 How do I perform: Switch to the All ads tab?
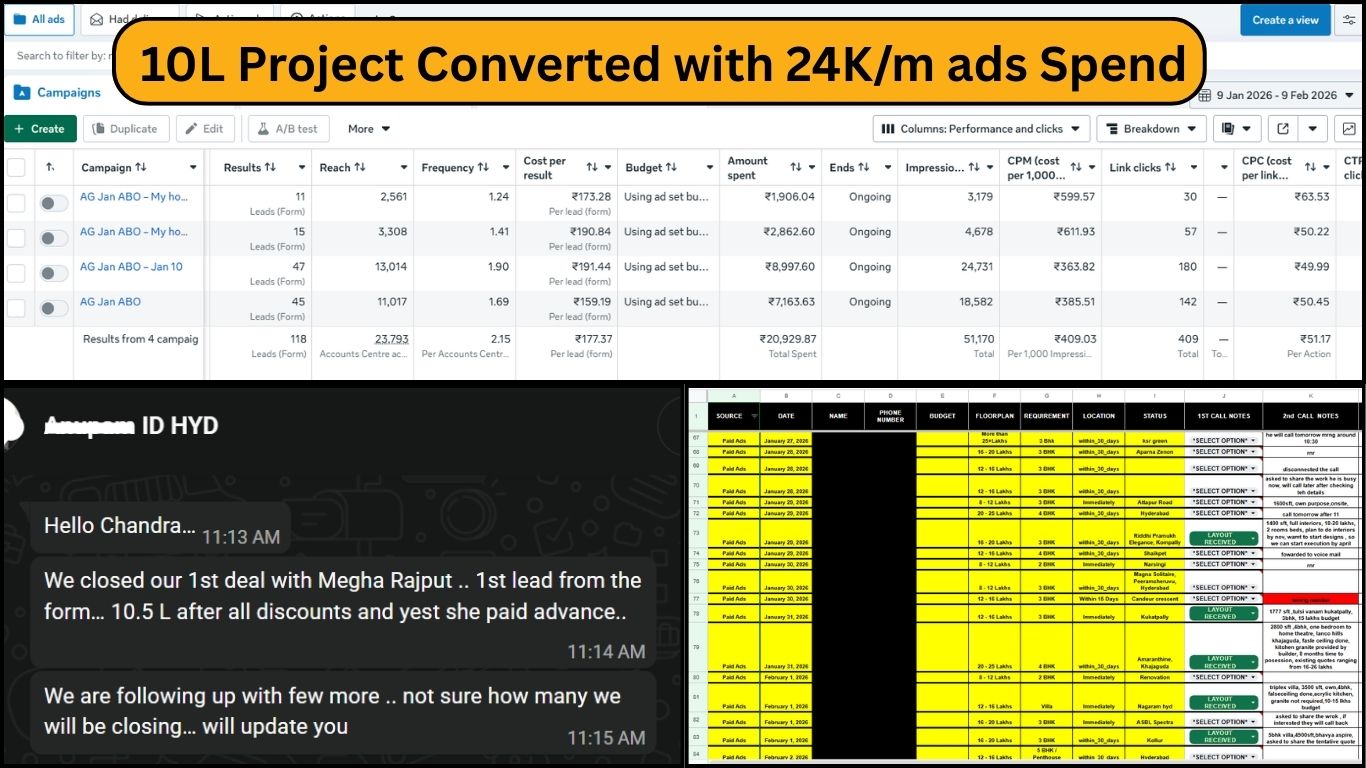tap(40, 18)
